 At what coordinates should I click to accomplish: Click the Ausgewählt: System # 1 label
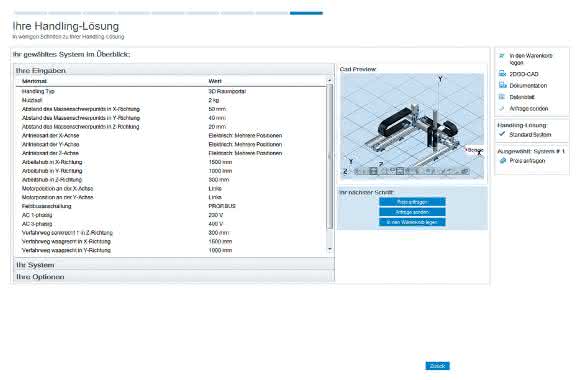pos(531,151)
